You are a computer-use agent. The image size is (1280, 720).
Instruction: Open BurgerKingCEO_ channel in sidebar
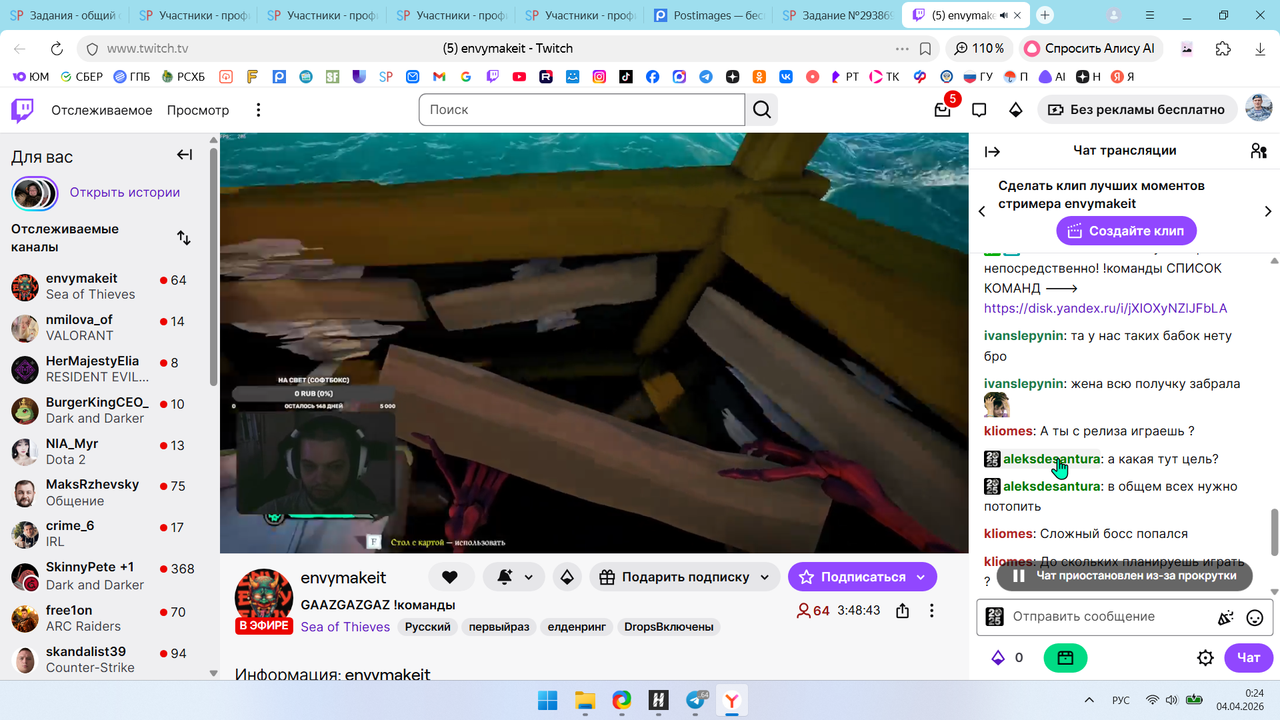tap(105, 411)
